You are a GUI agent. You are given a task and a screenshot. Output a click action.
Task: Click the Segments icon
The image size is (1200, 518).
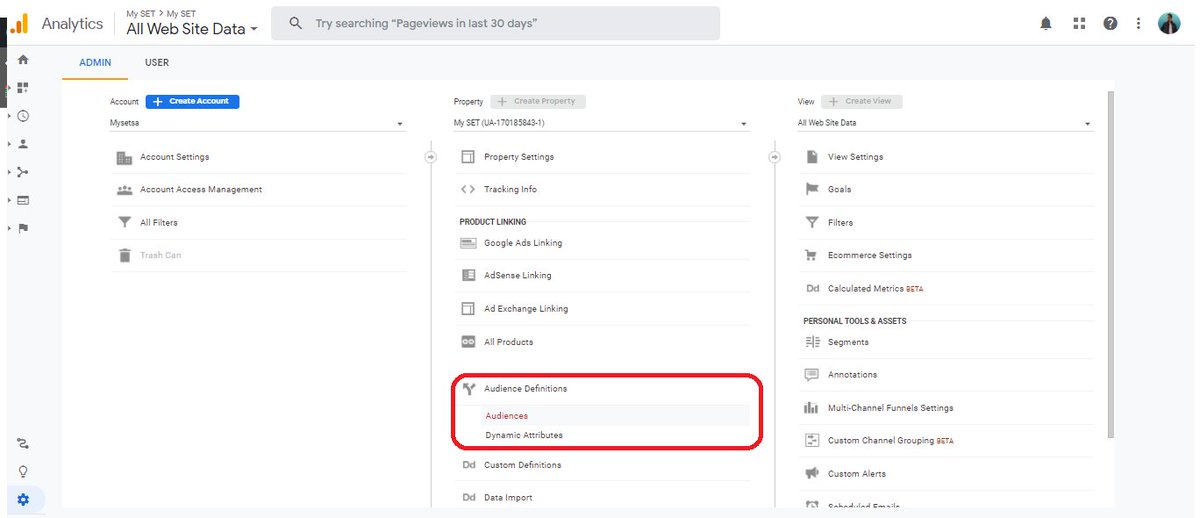point(811,342)
